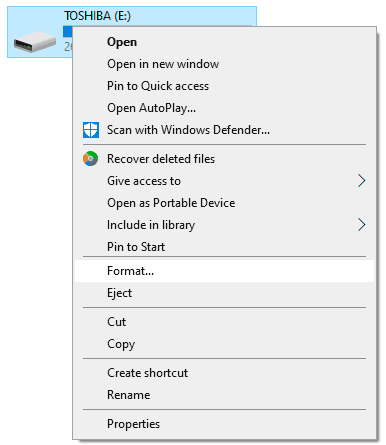
Task: Select Pin to Quick access
Action: 224,86
